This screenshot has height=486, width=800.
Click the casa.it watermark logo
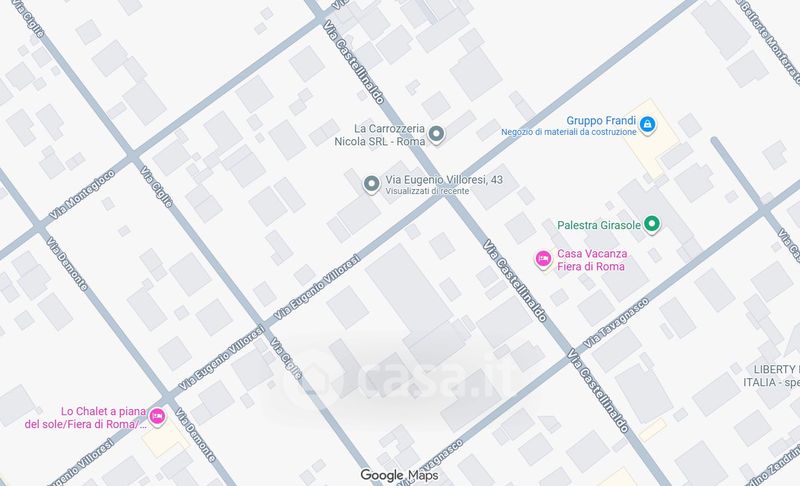pyautogui.click(x=393, y=380)
